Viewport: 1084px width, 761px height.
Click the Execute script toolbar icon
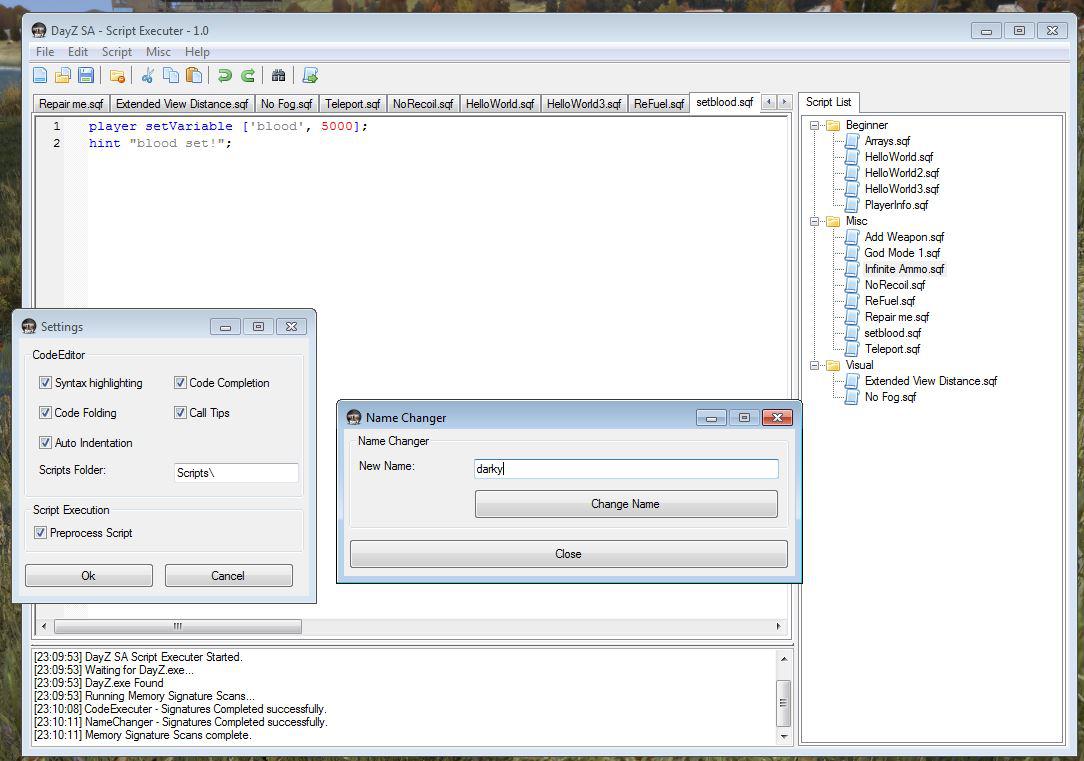310,75
